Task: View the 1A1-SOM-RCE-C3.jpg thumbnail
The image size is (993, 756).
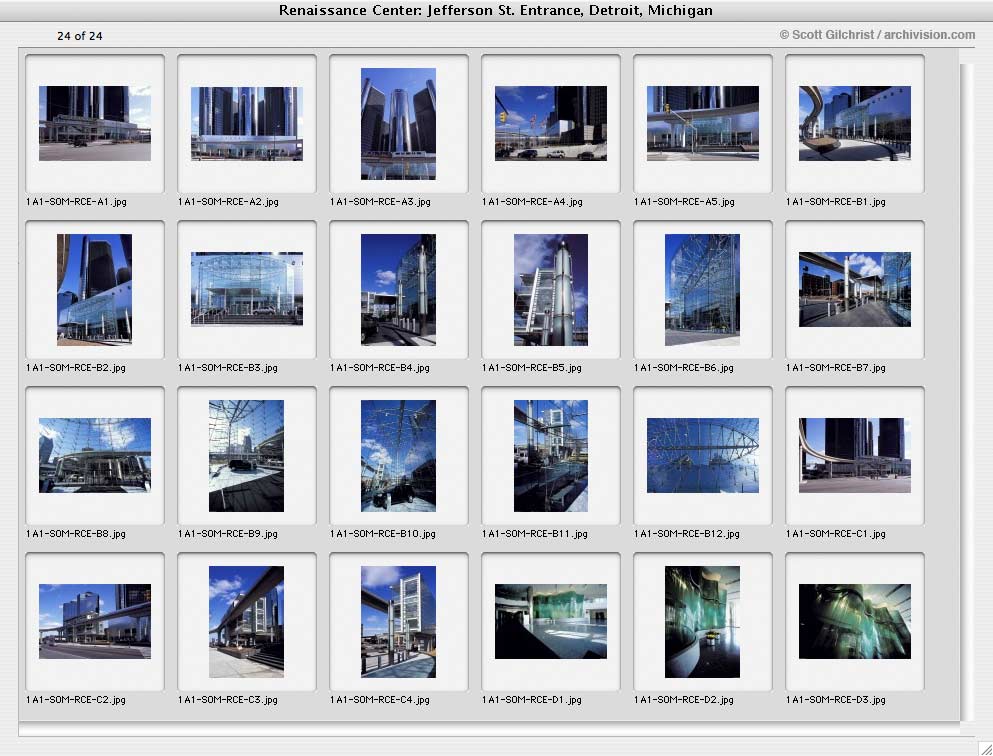Action: 246,621
